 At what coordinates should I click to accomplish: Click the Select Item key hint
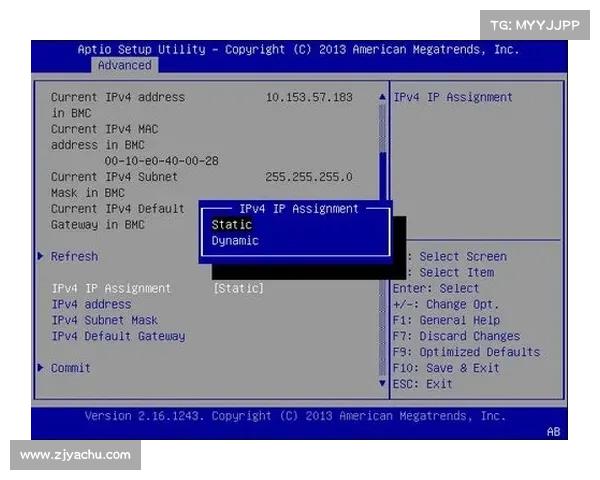click(x=451, y=272)
